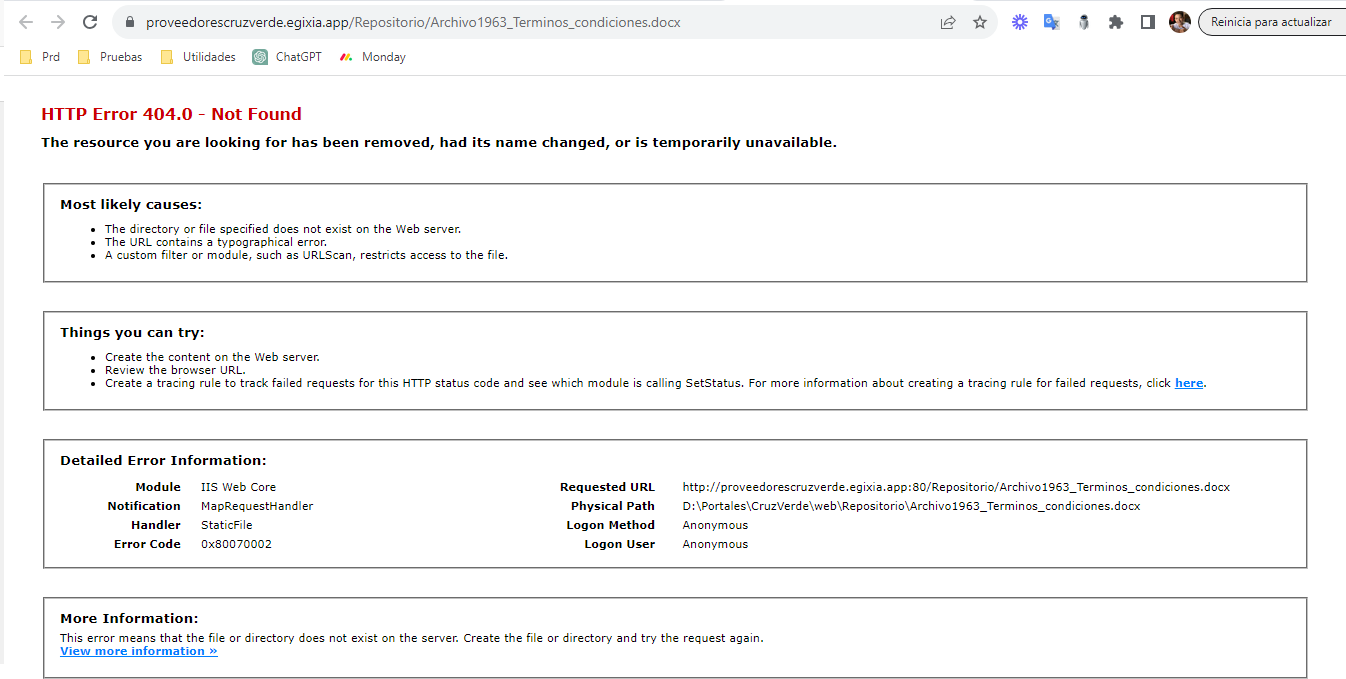Image resolution: width=1346 pixels, height=679 pixels.
Task: Open the ChatGPT bookmark
Action: click(288, 57)
